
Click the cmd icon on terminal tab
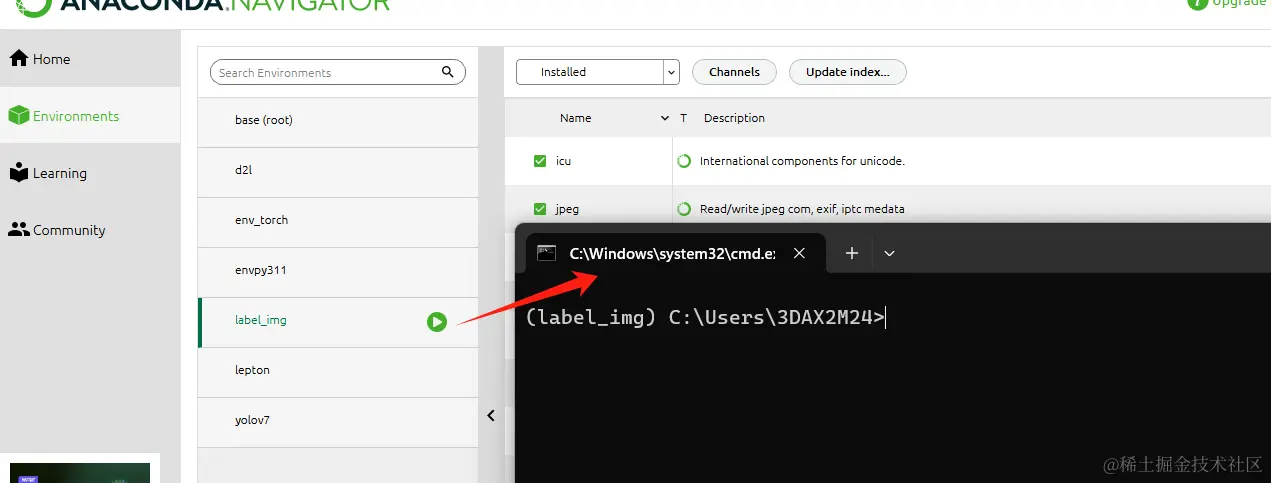pyautogui.click(x=546, y=253)
